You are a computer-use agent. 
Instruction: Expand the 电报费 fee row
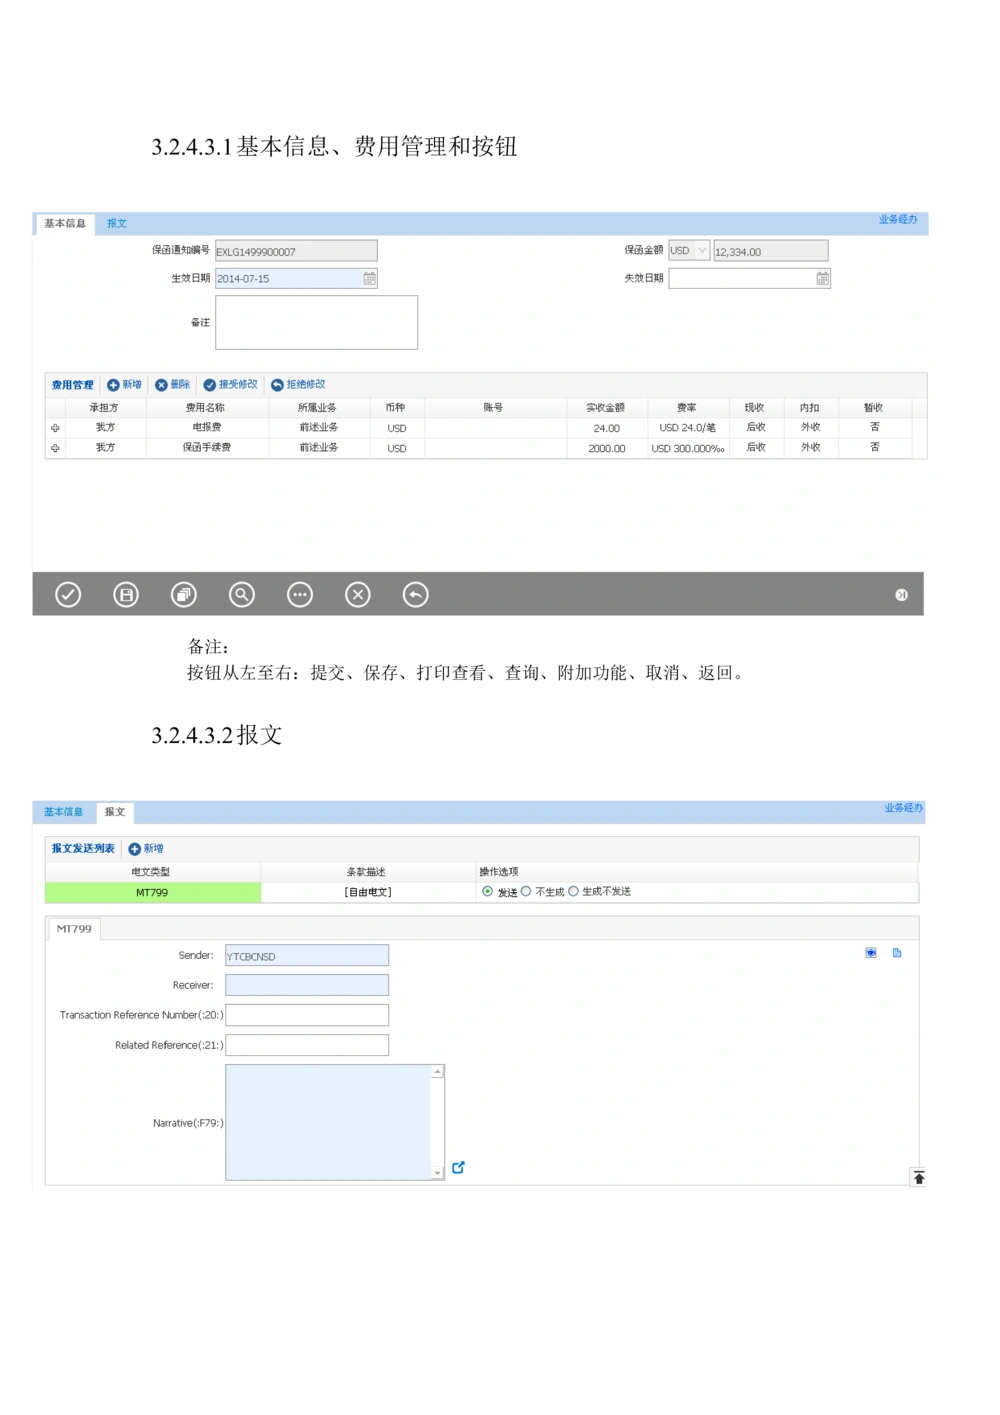click(55, 428)
